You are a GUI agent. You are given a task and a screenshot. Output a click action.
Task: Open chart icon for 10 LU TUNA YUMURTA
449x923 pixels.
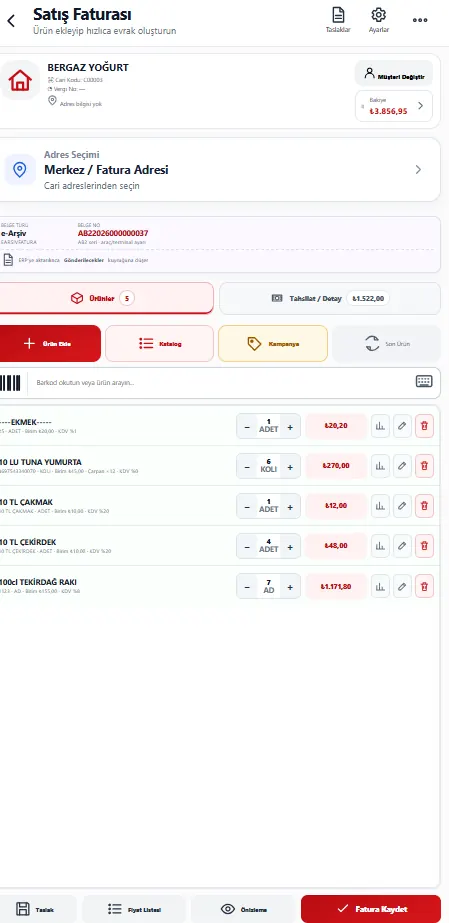coord(380,466)
